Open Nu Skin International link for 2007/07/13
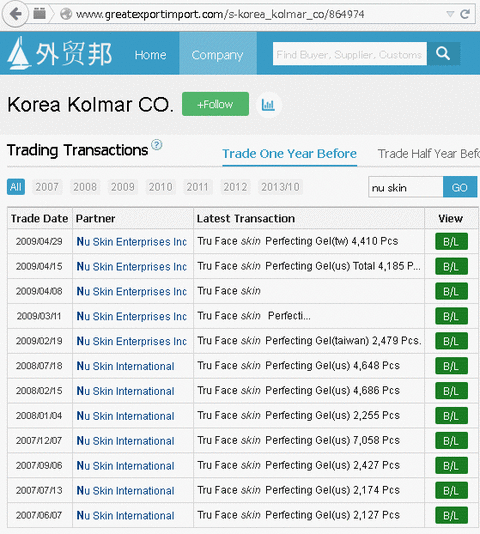 pos(125,490)
